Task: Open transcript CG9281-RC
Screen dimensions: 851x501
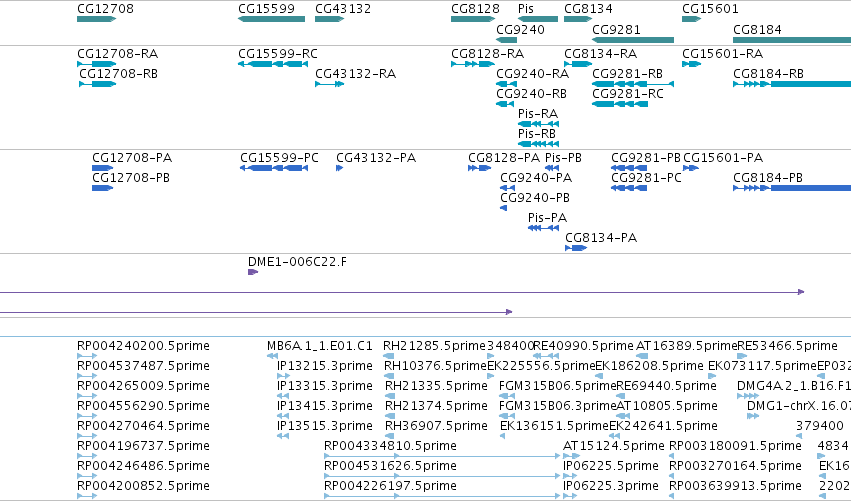Action: (x=620, y=104)
